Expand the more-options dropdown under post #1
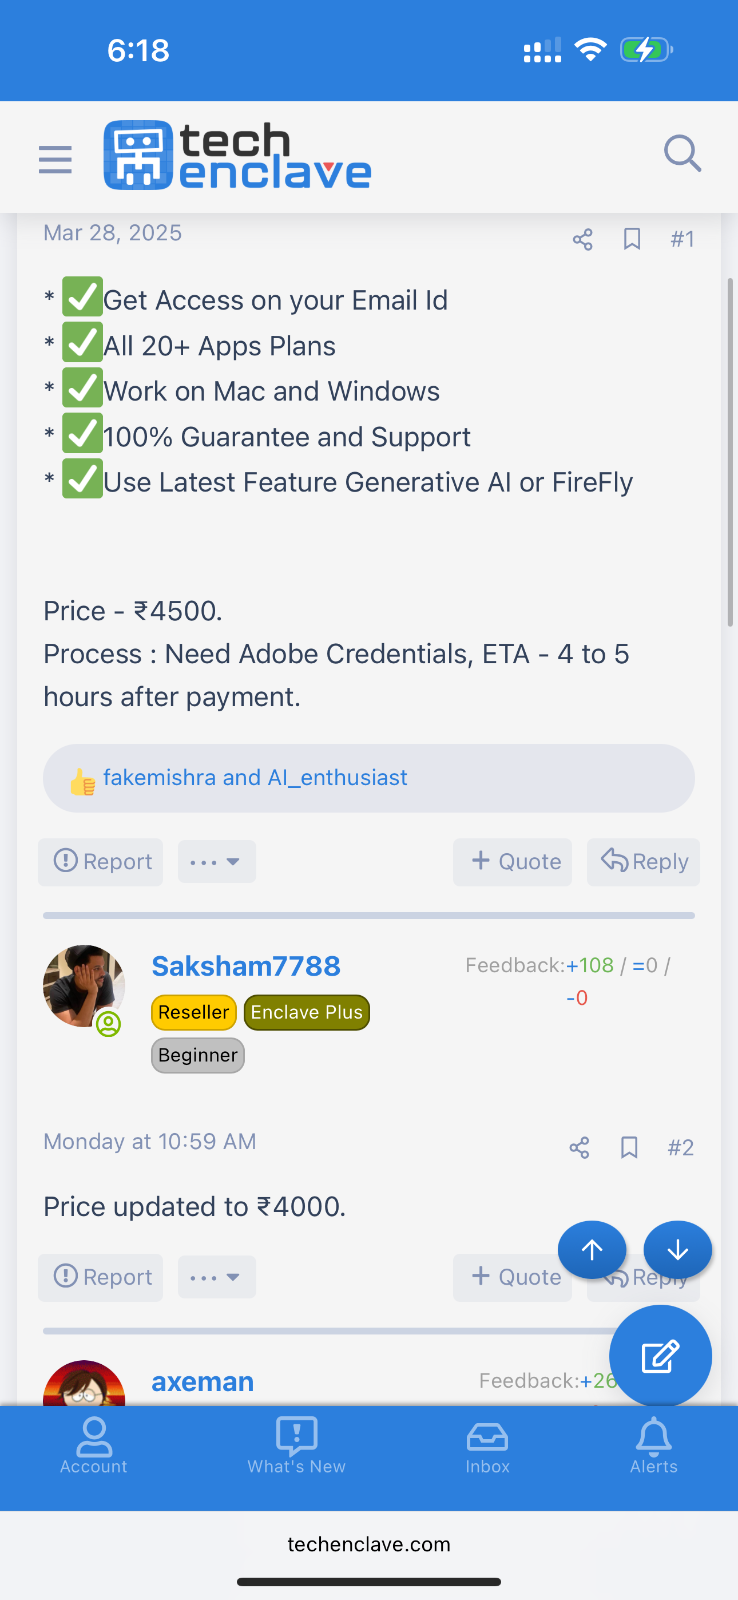Screen dimensions: 738x1600 point(217,862)
